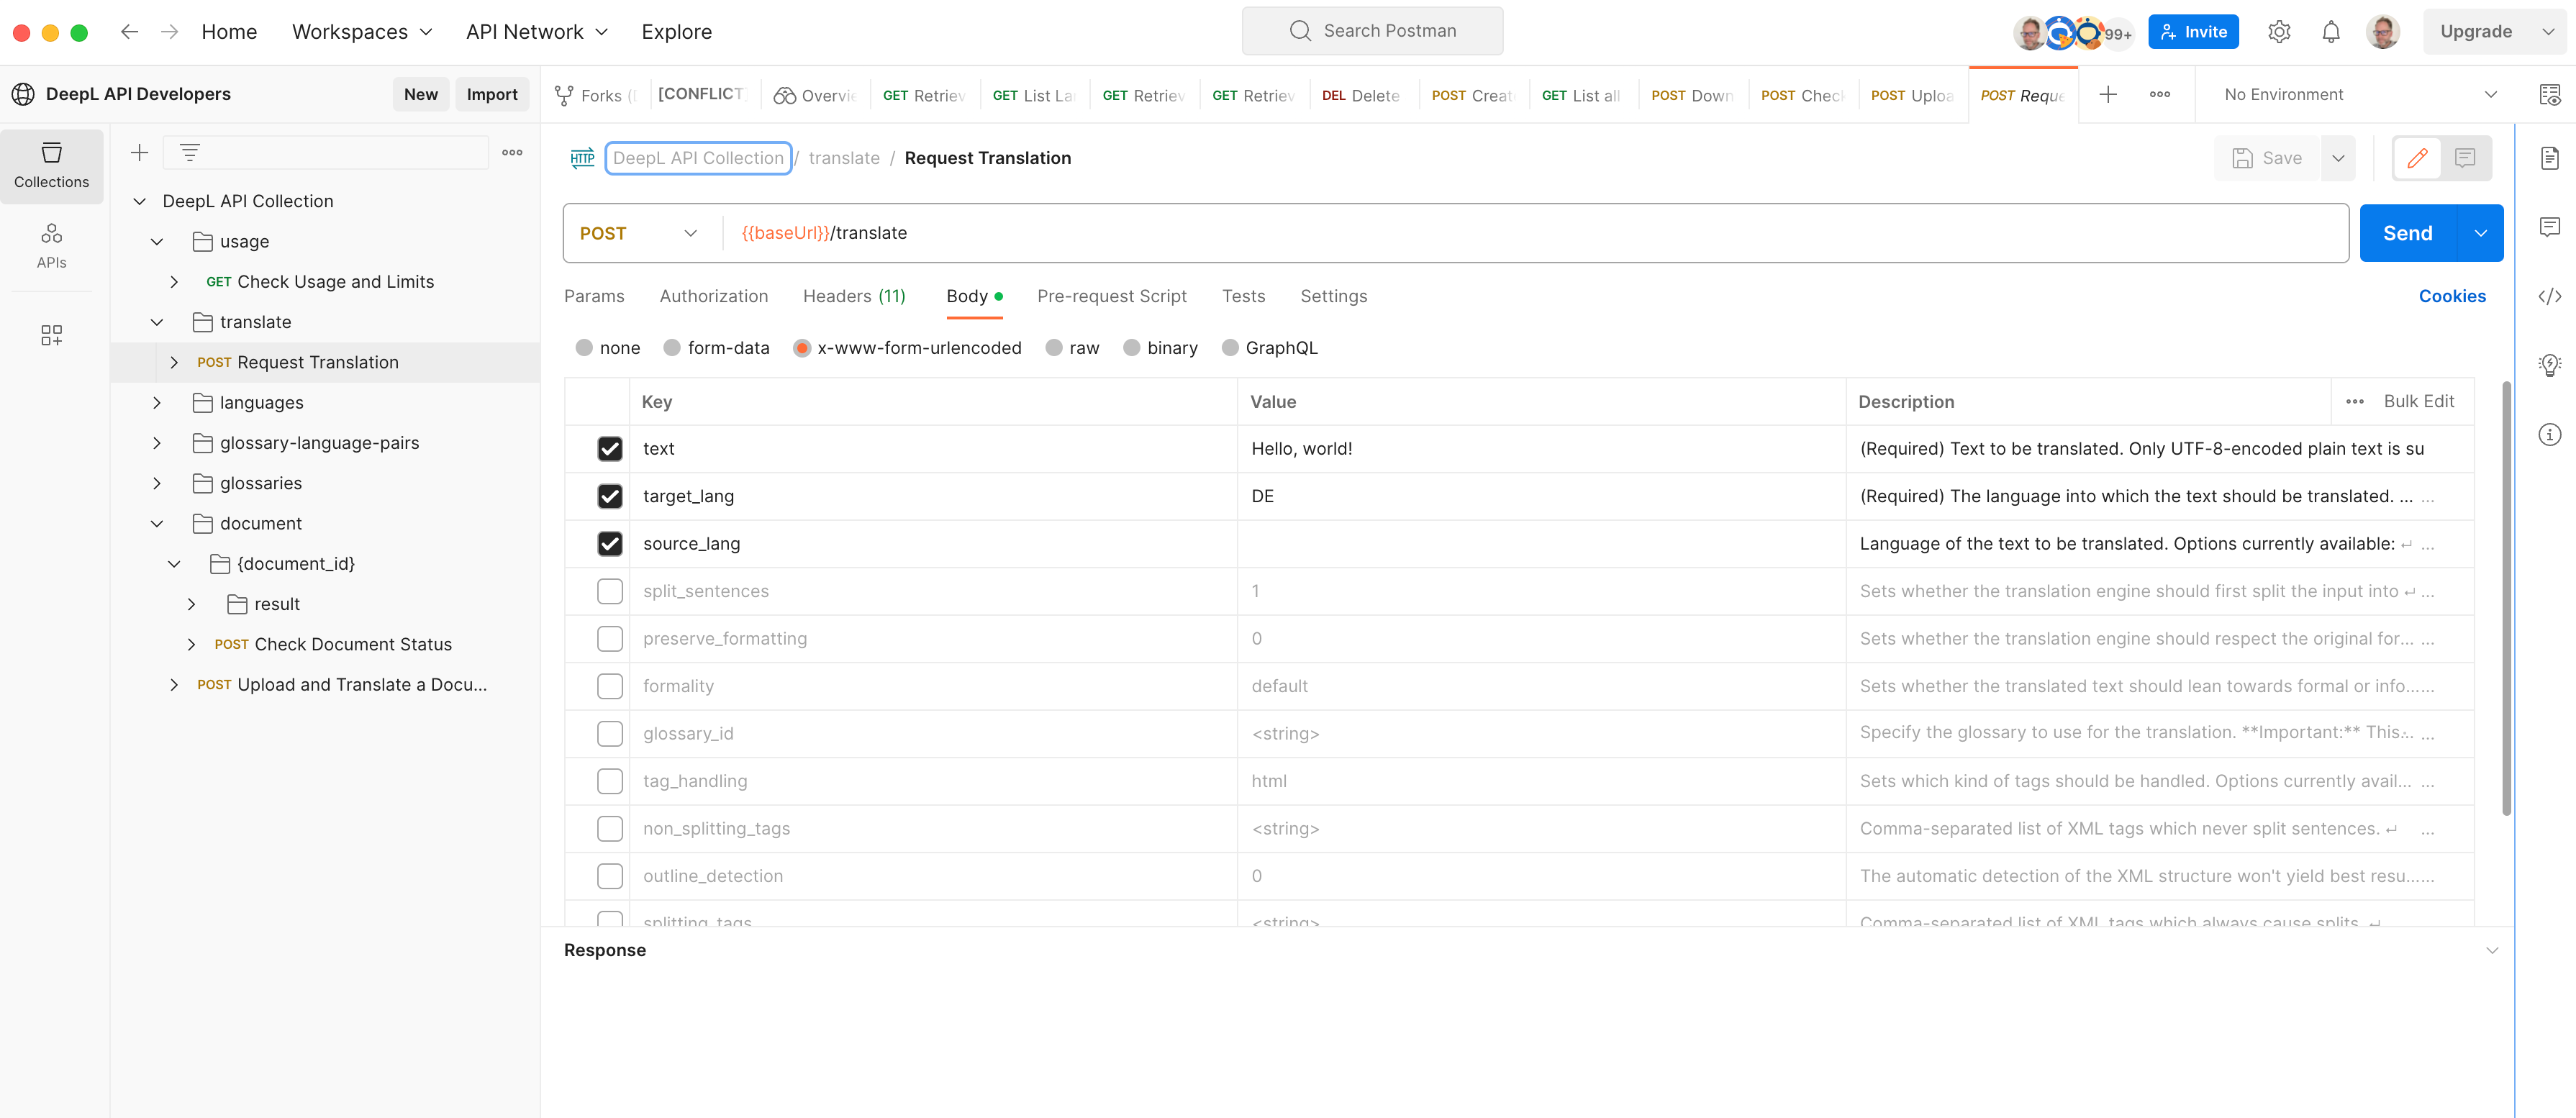Click the Cookies link

[2451, 296]
